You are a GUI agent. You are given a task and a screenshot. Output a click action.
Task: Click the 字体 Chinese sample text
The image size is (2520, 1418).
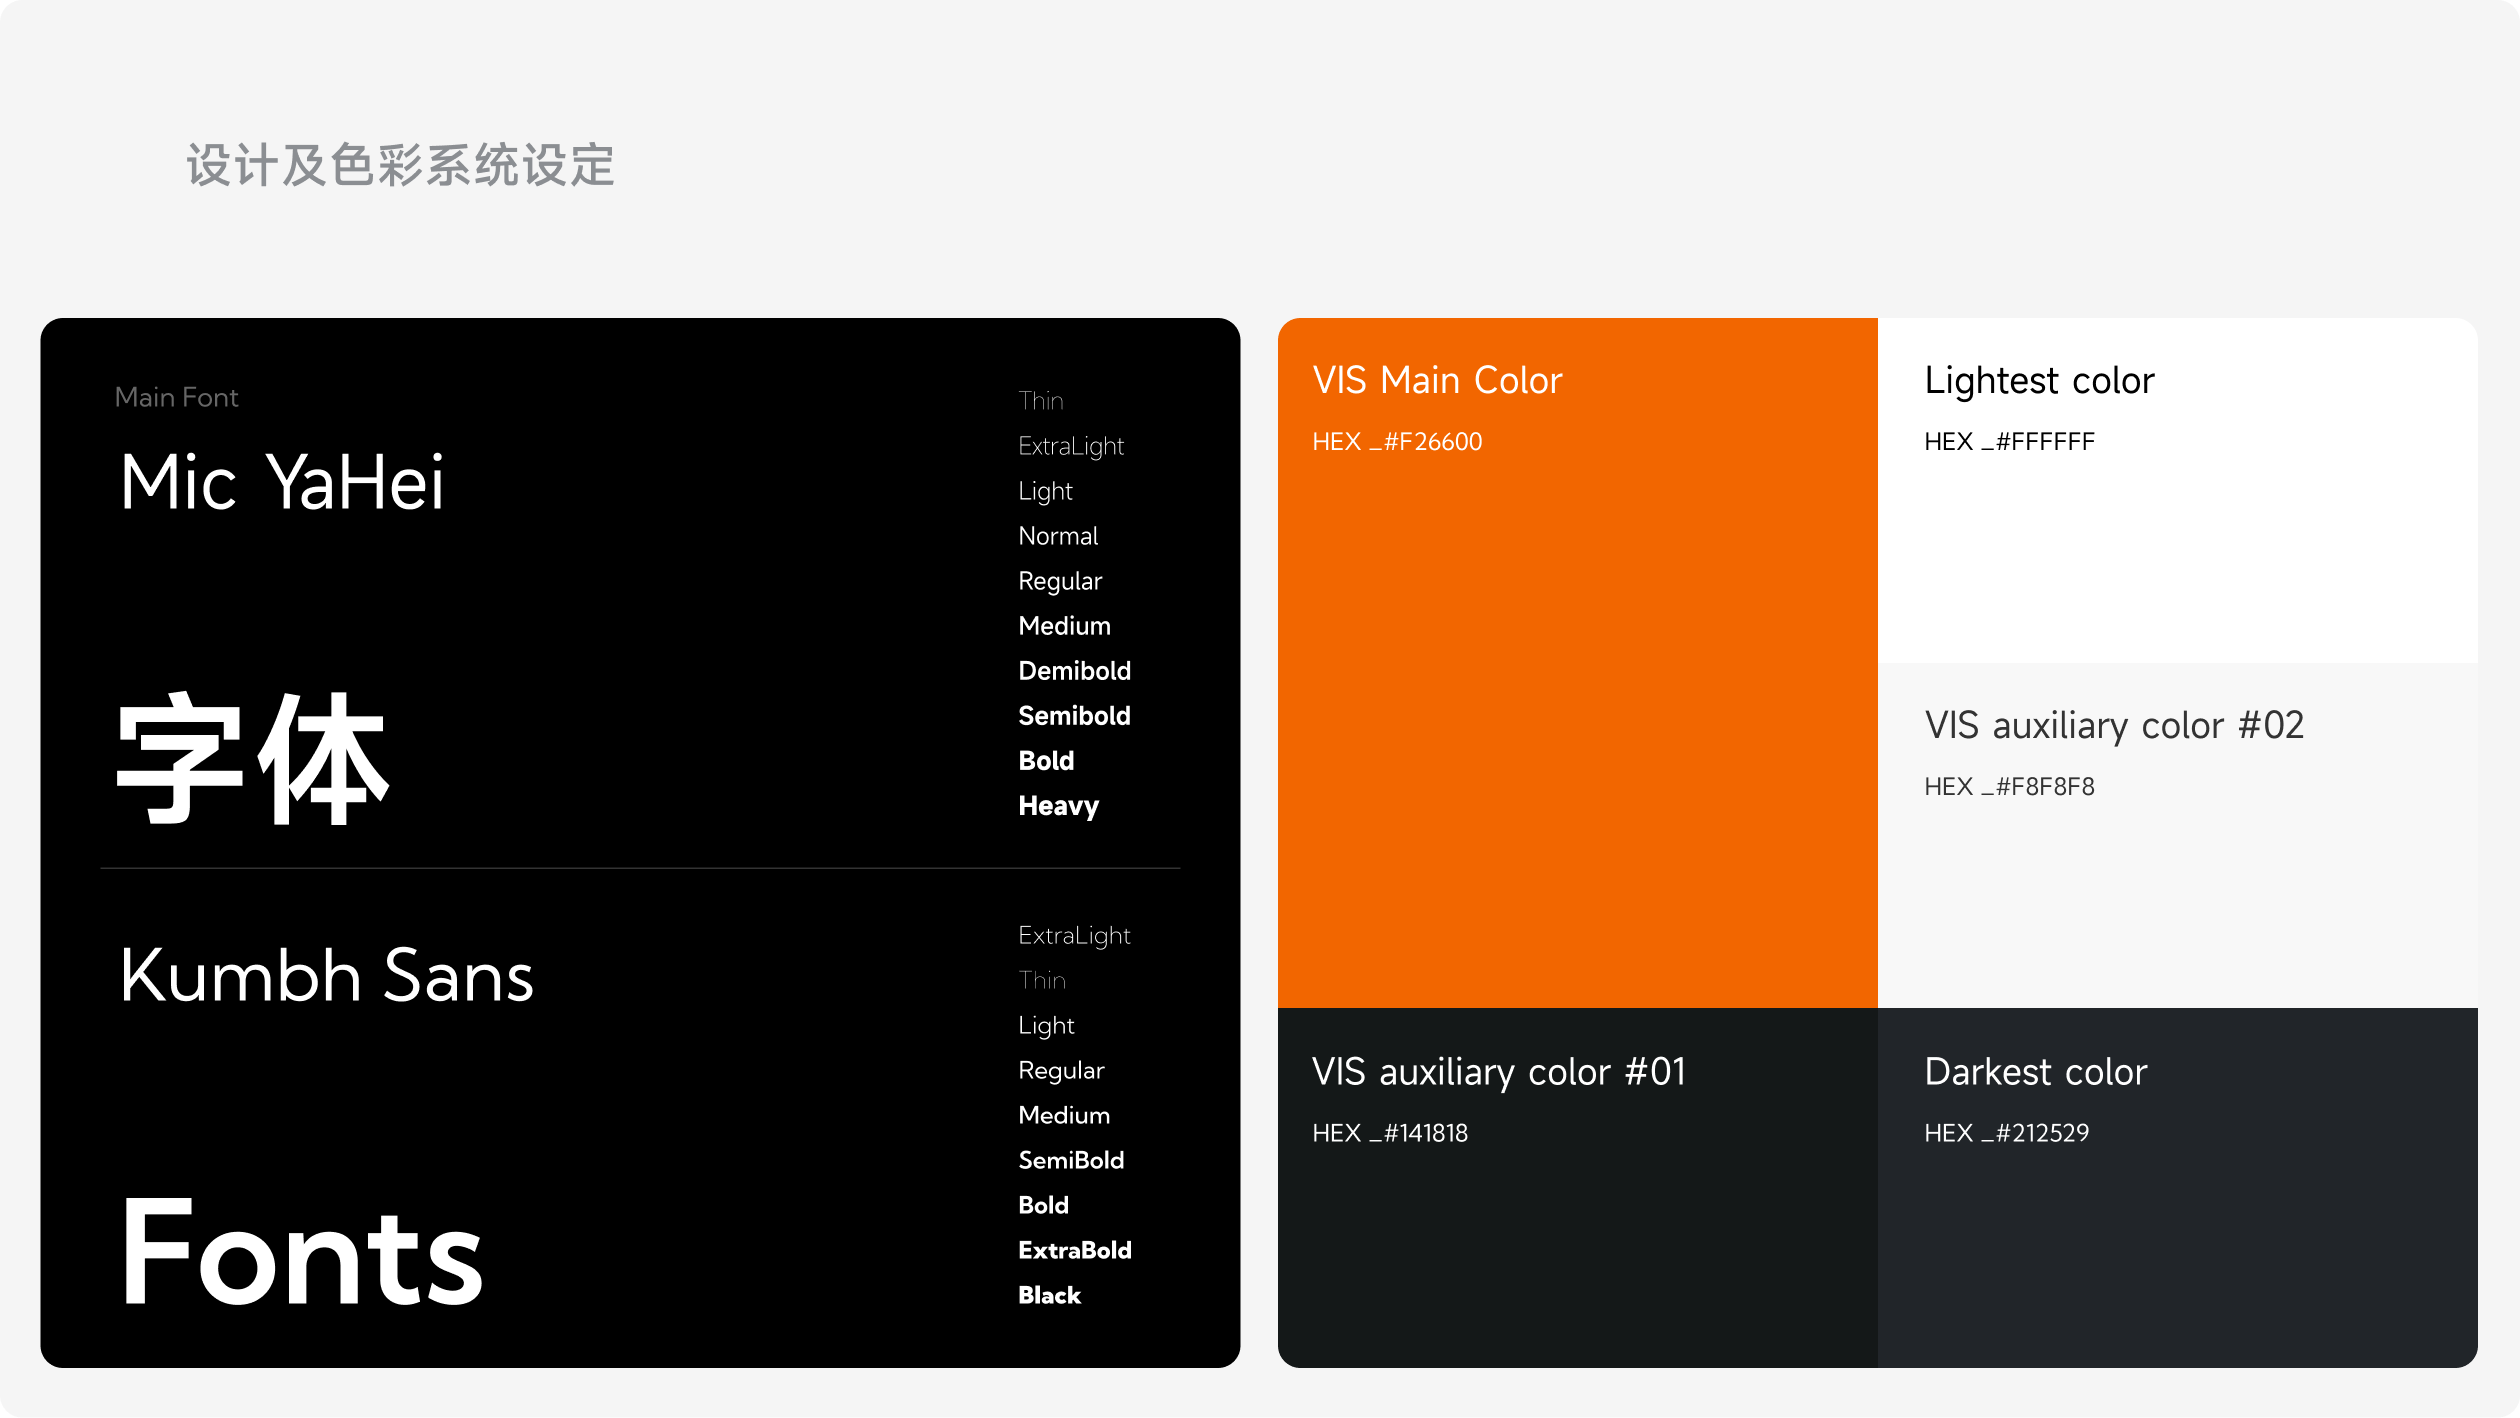pos(252,758)
